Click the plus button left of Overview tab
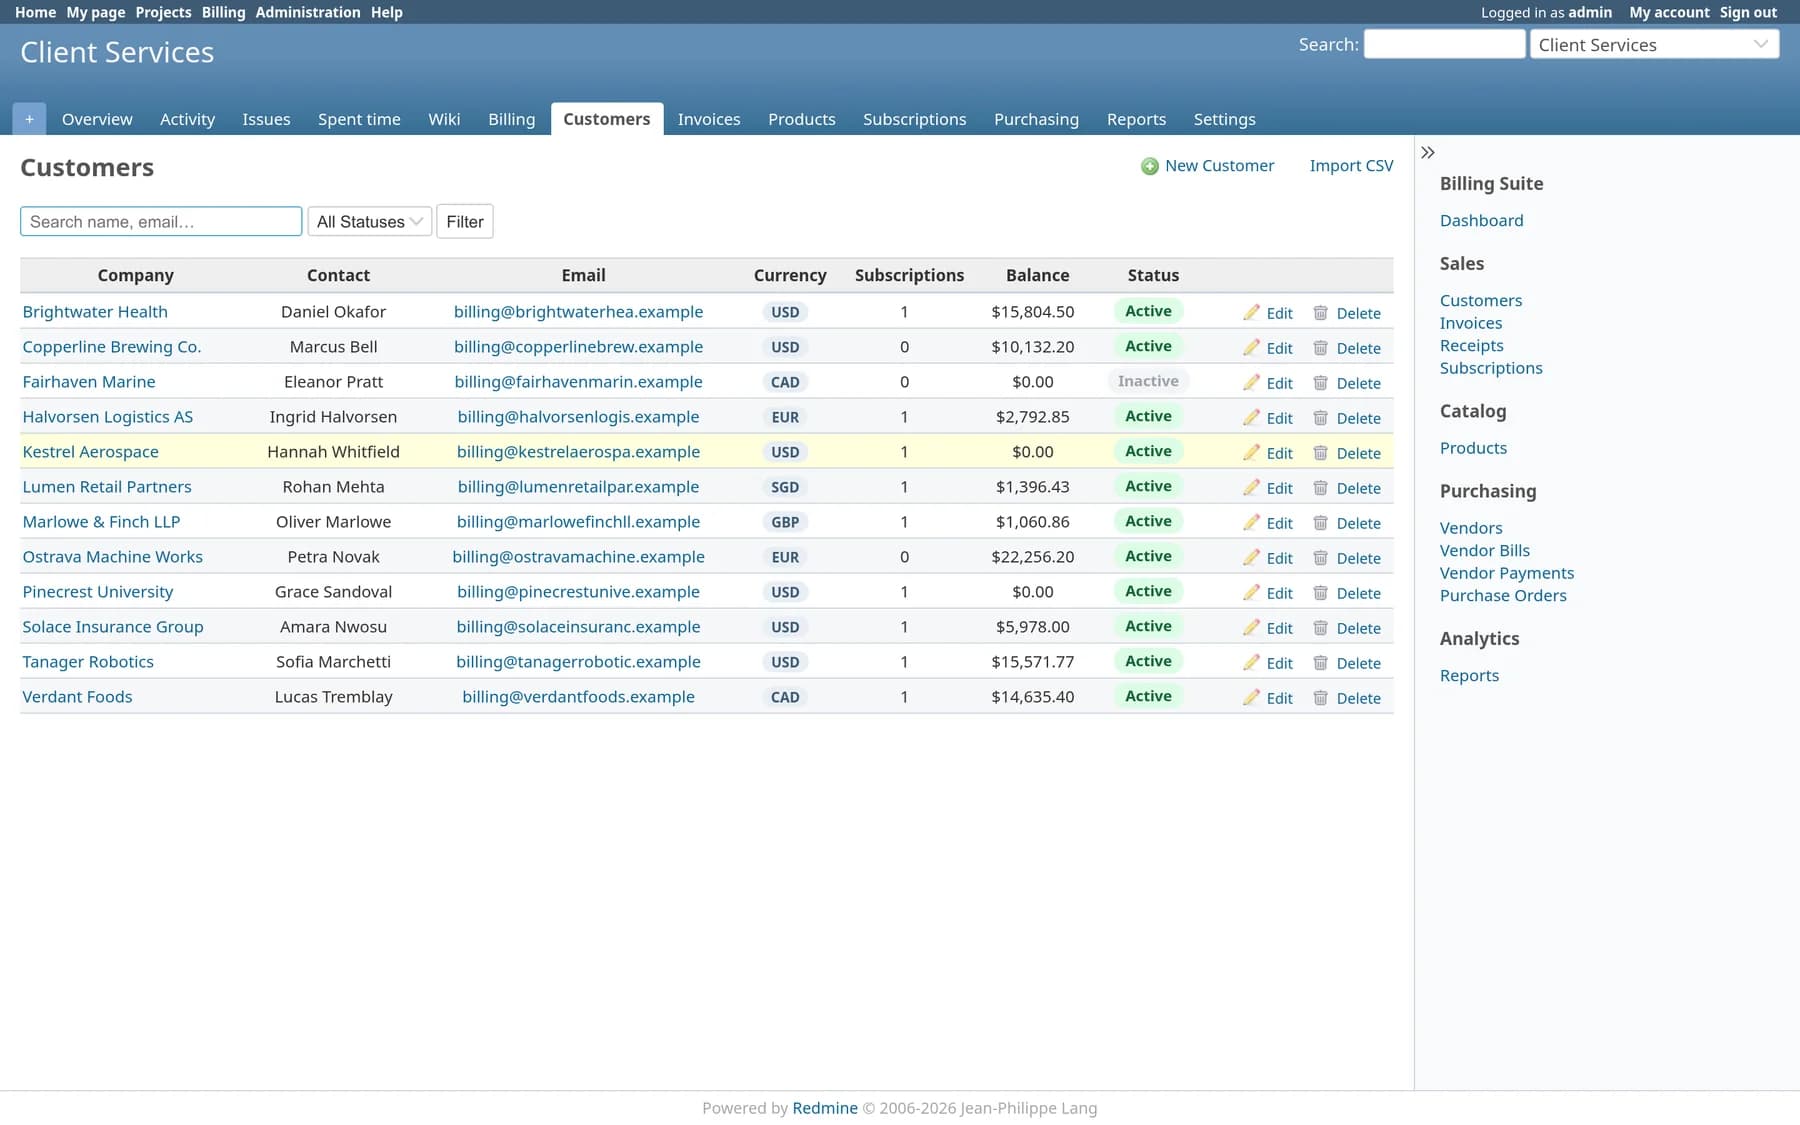Viewport: 1800px width, 1125px height. click(x=29, y=119)
